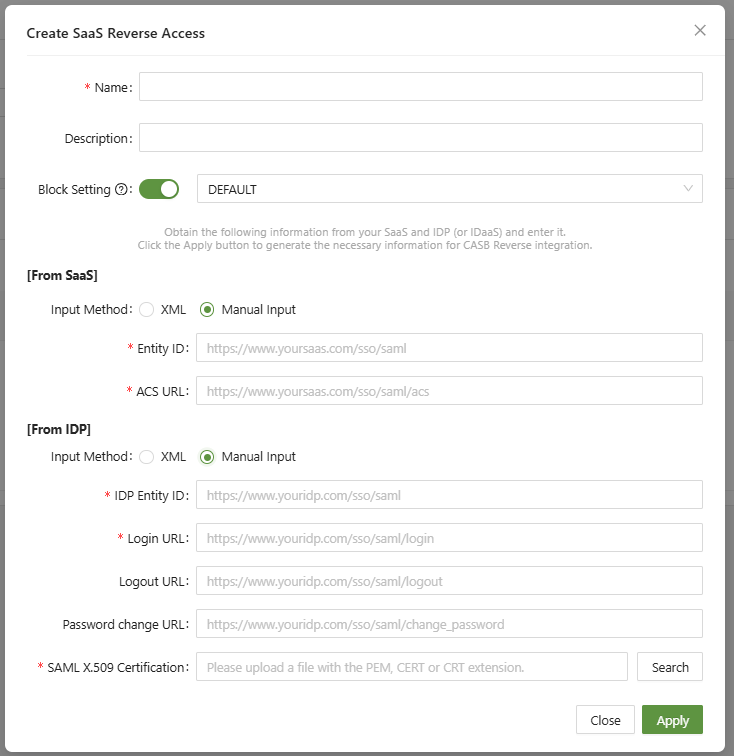Click the Apply button
734x756 pixels.
[x=672, y=720]
